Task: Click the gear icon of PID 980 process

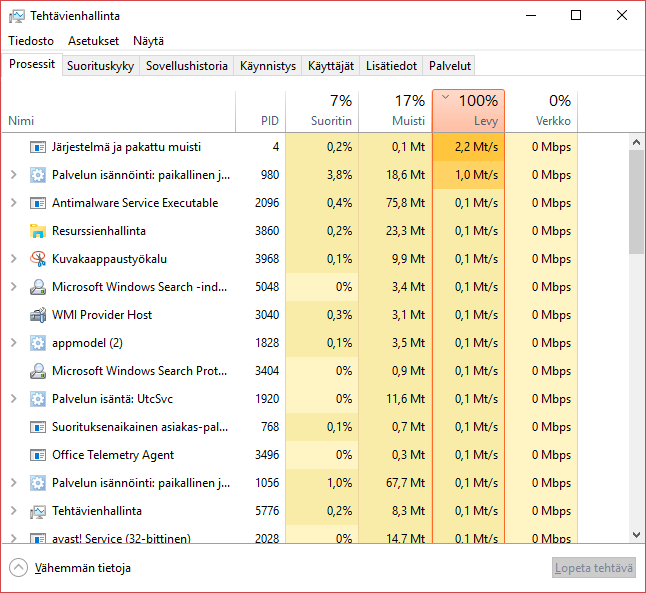Action: pyautogui.click(x=37, y=175)
